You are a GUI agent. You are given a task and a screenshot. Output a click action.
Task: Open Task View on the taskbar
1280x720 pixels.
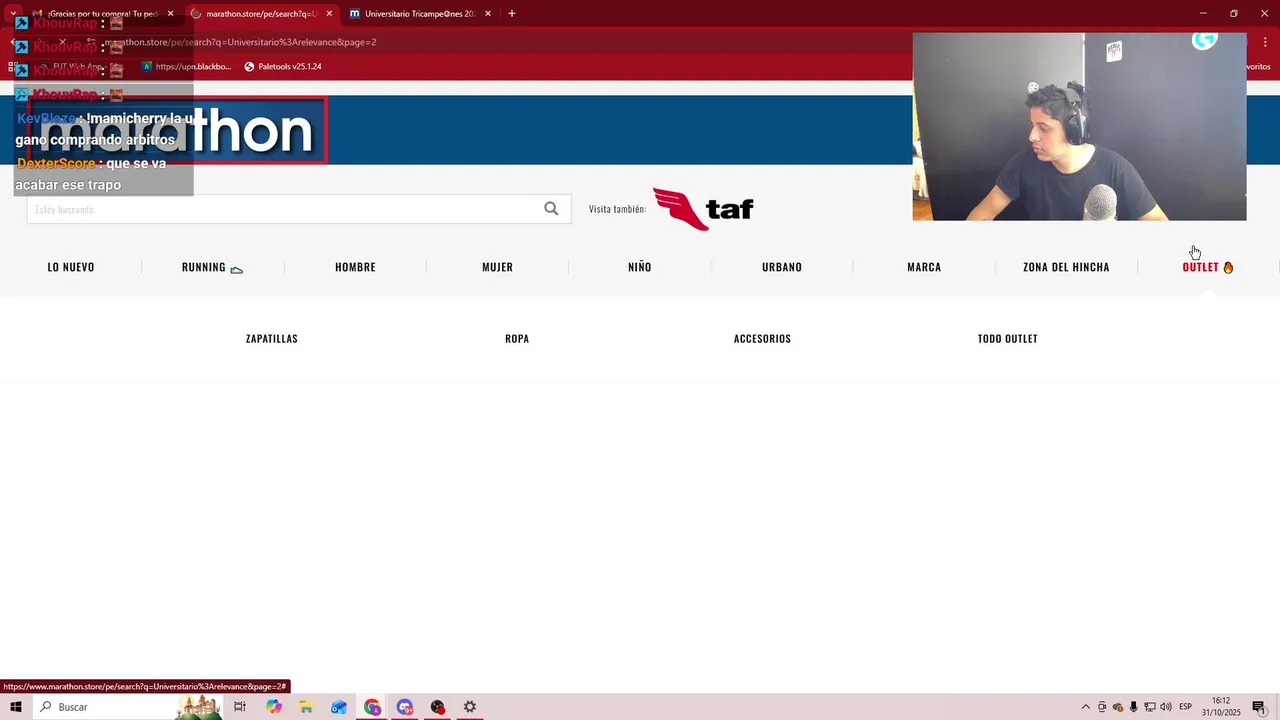pyautogui.click(x=240, y=707)
